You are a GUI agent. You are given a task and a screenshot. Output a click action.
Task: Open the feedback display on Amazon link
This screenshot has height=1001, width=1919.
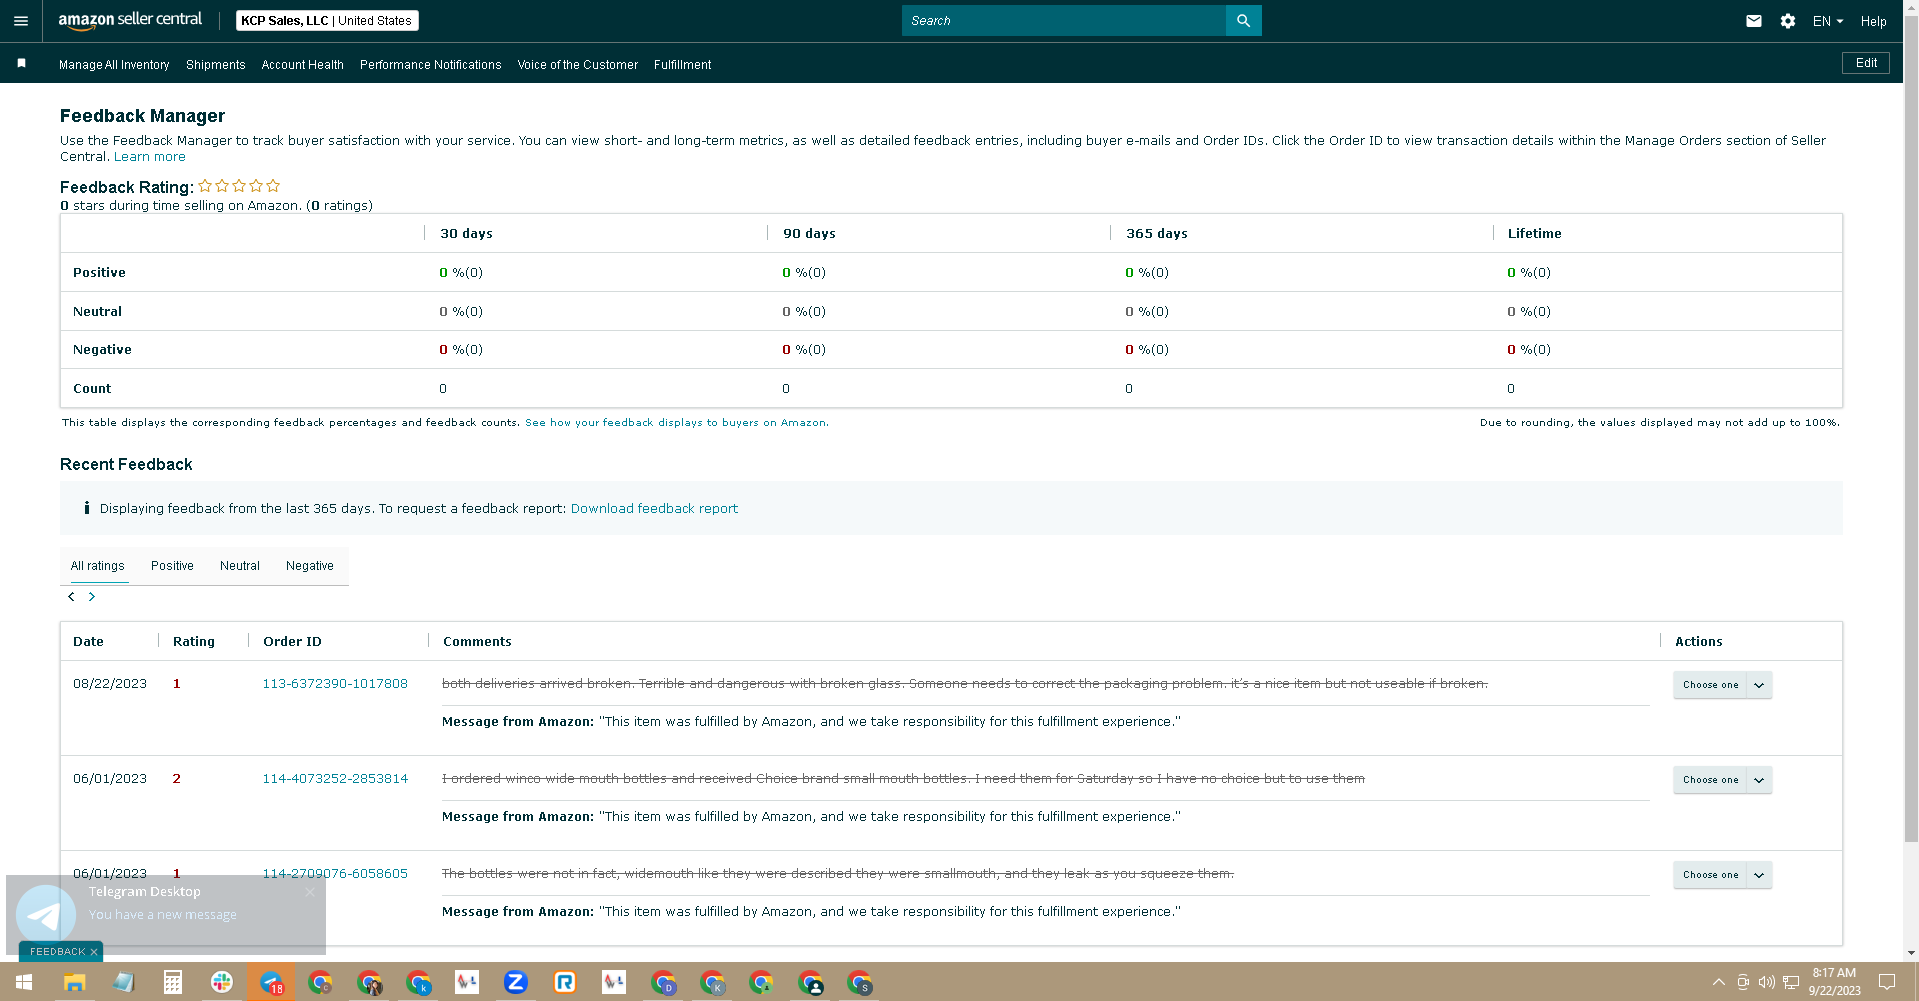(x=677, y=423)
